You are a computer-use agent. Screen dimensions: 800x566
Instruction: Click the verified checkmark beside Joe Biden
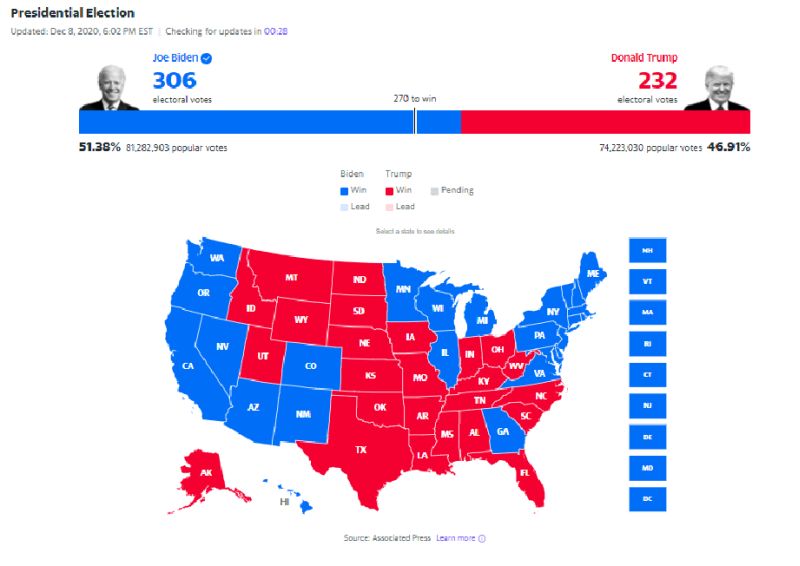click(206, 58)
